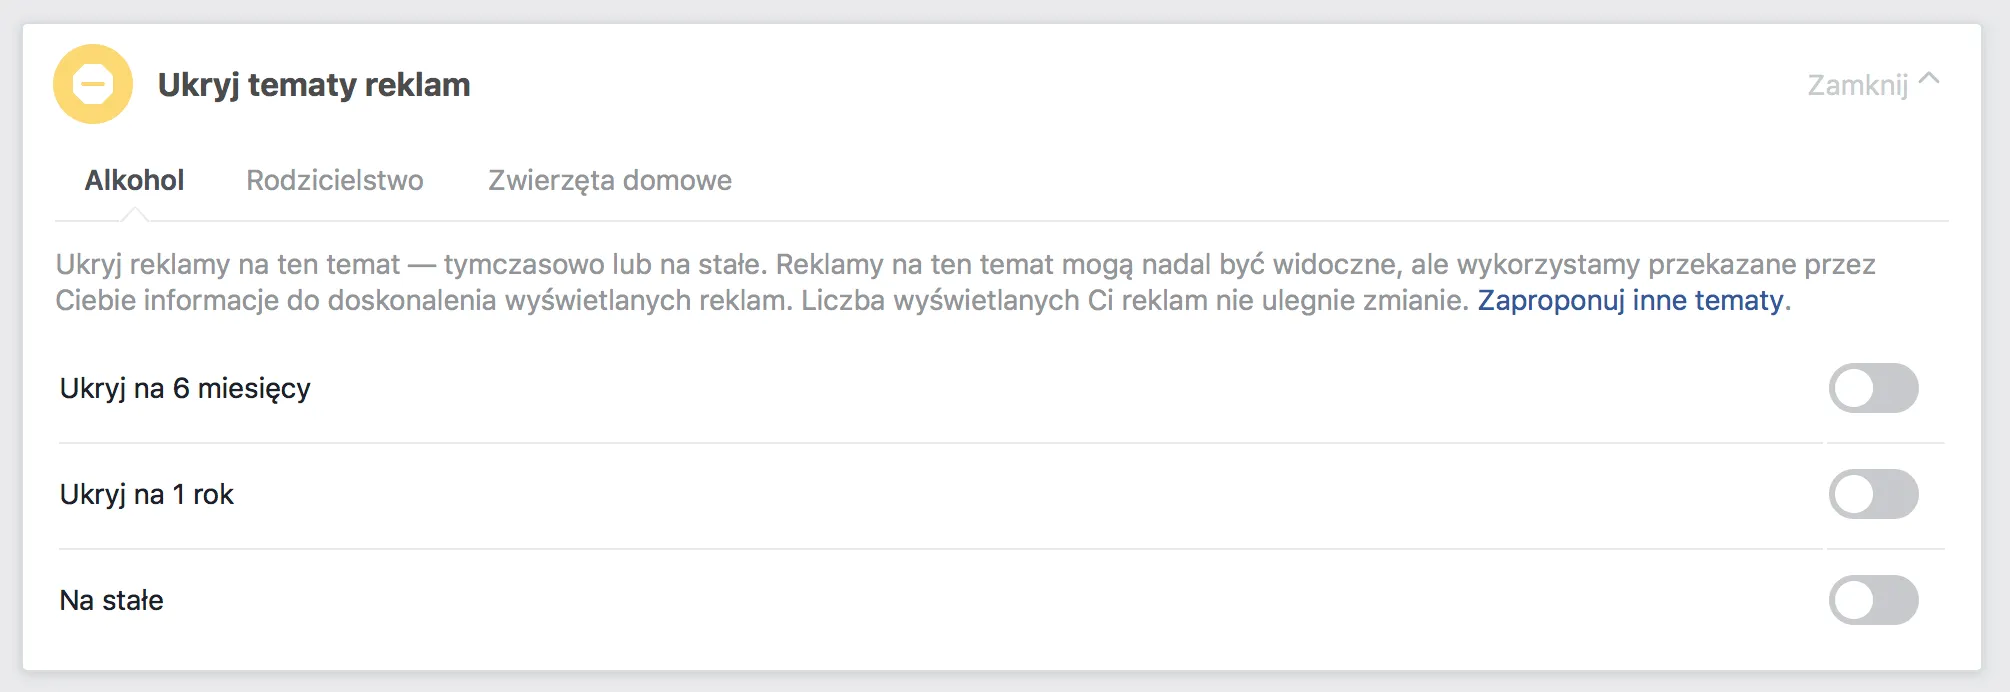Click the minus symbol inside the yellow icon

(93, 84)
